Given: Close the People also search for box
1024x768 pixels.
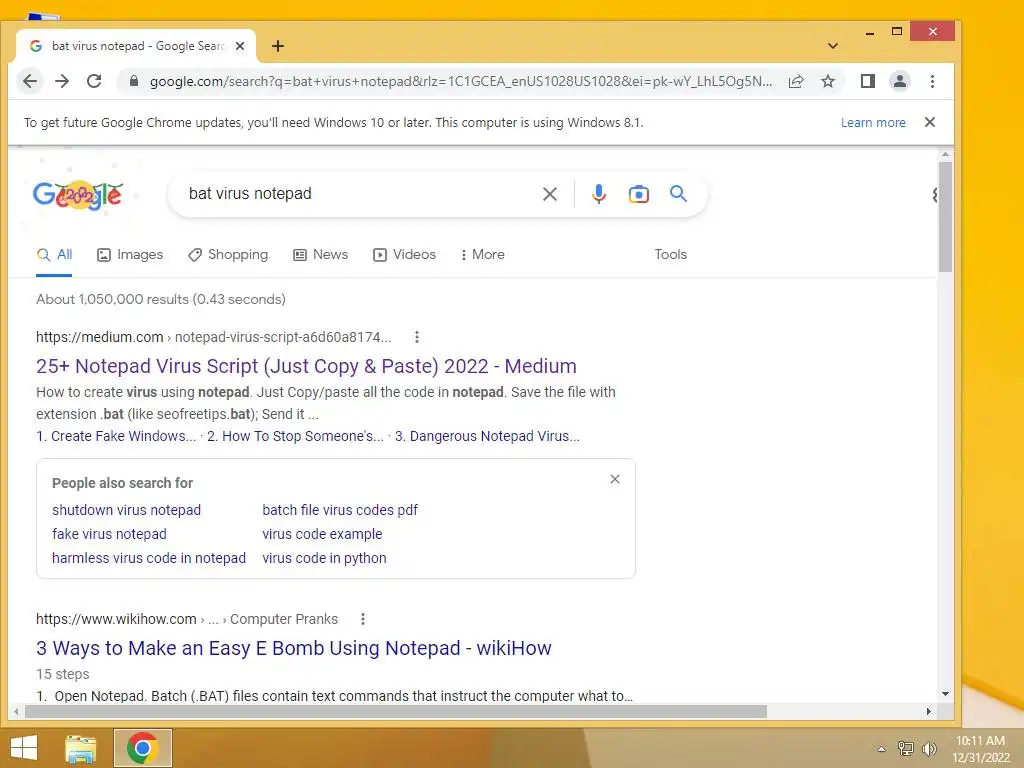Looking at the screenshot, I should (615, 479).
